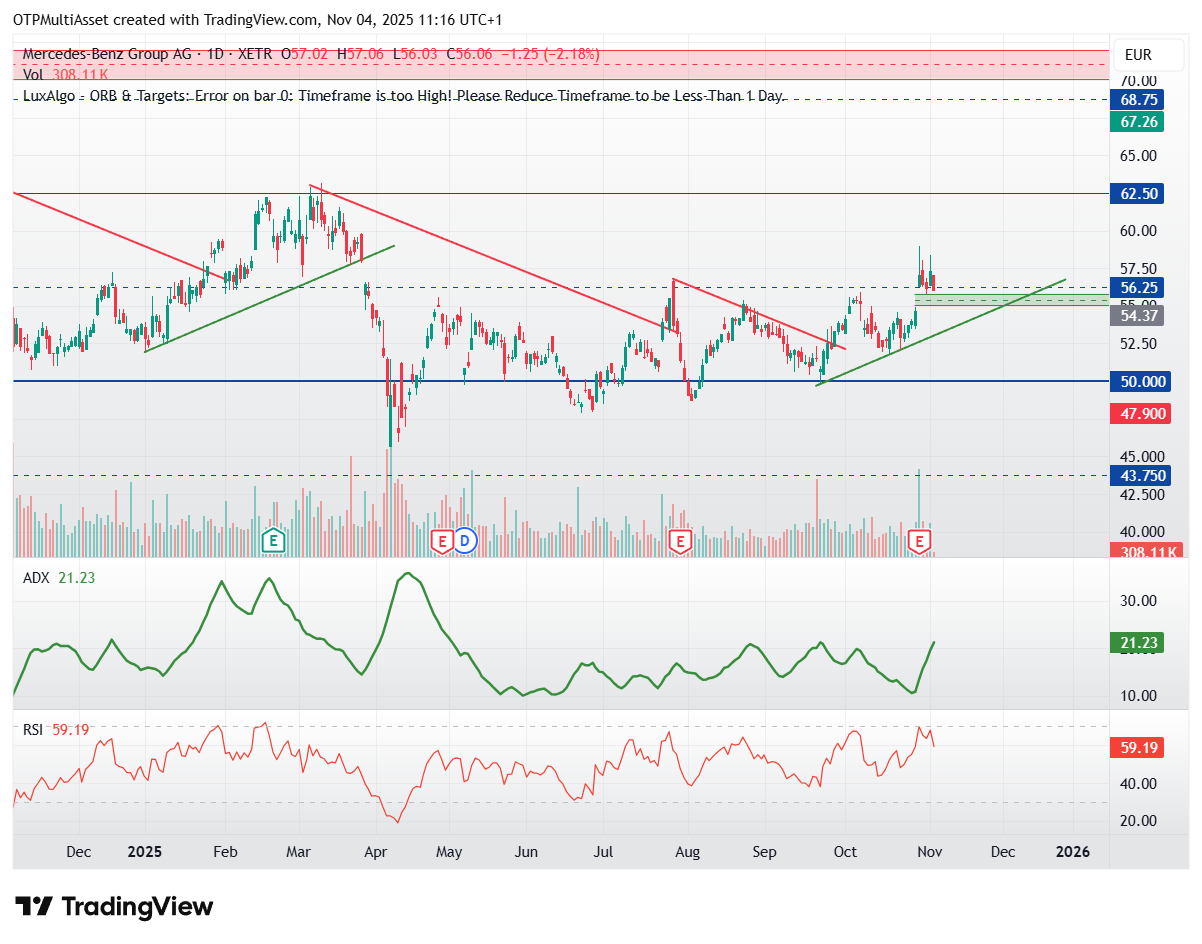
Task: Click the red earnings E marker near November
Action: pyautogui.click(x=920, y=541)
